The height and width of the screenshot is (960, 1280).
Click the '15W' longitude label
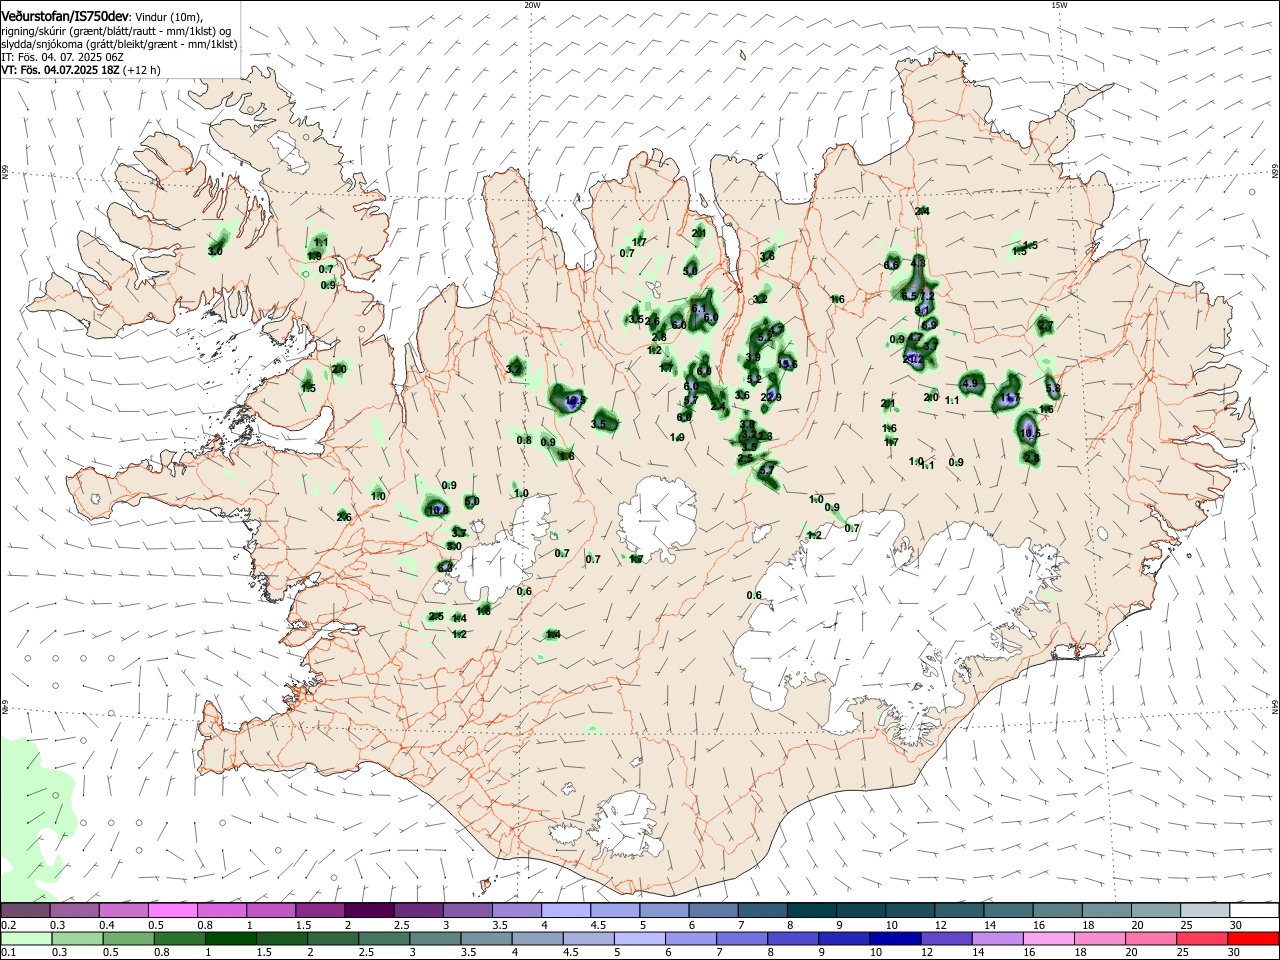tap(1059, 4)
